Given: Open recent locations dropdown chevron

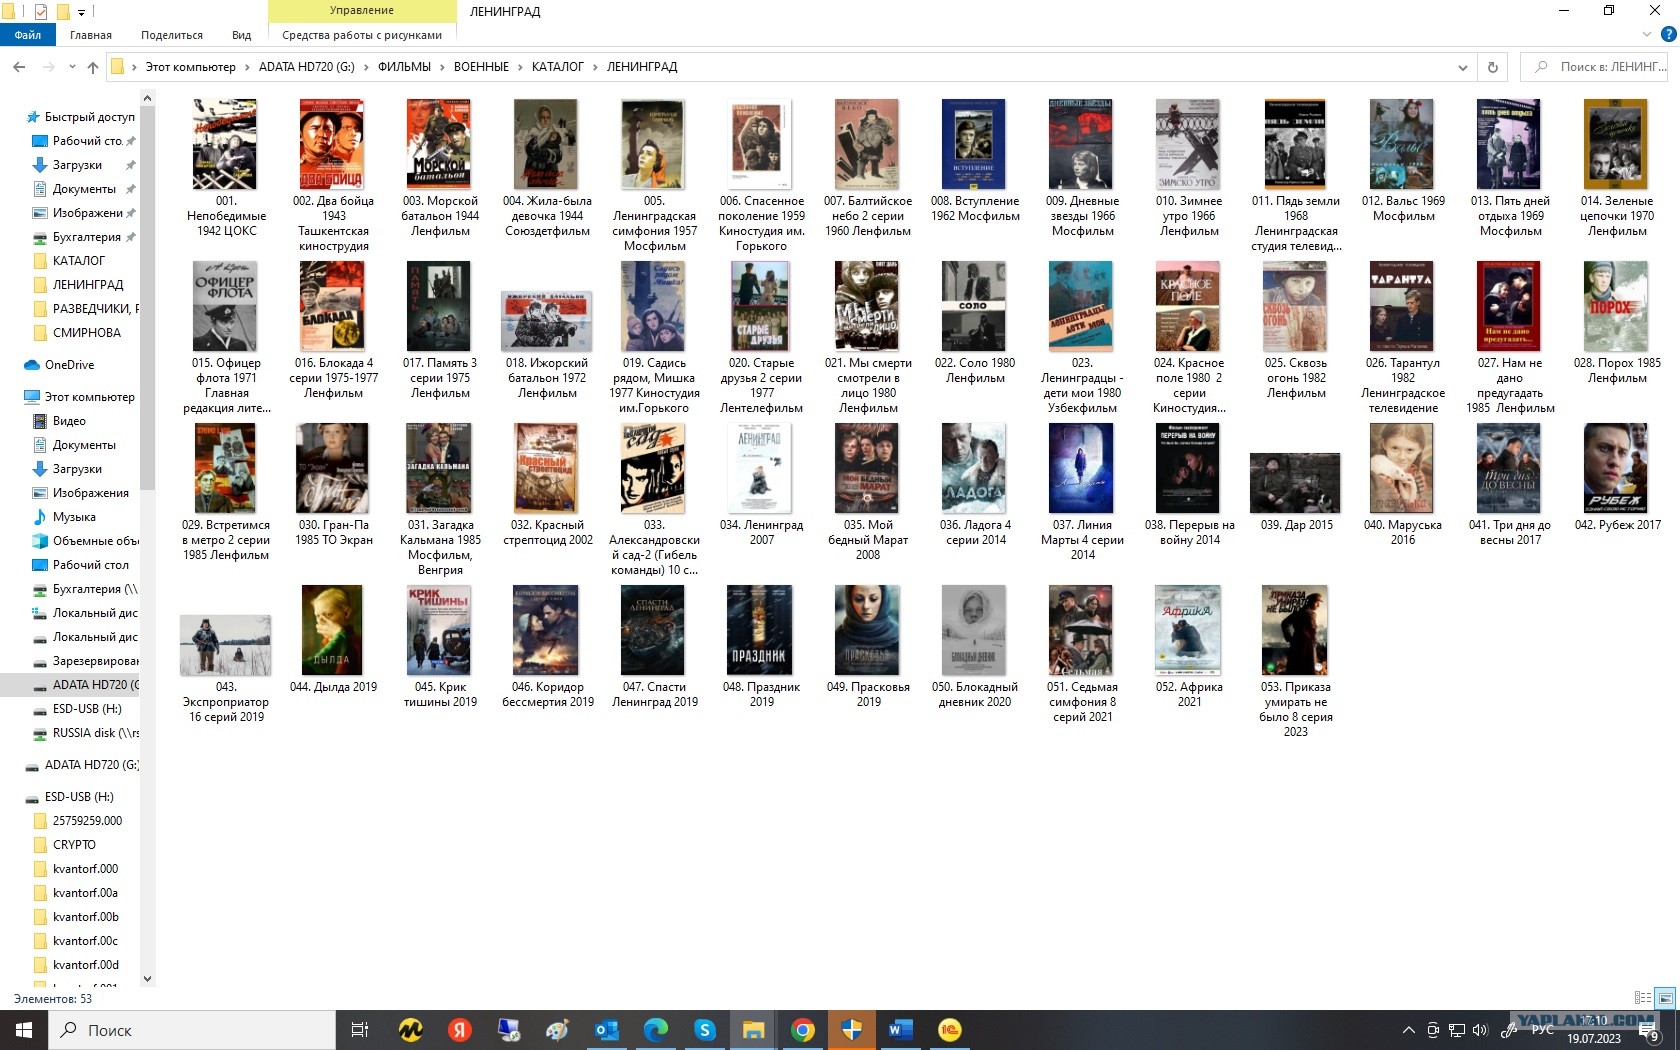Looking at the screenshot, I should tap(72, 67).
